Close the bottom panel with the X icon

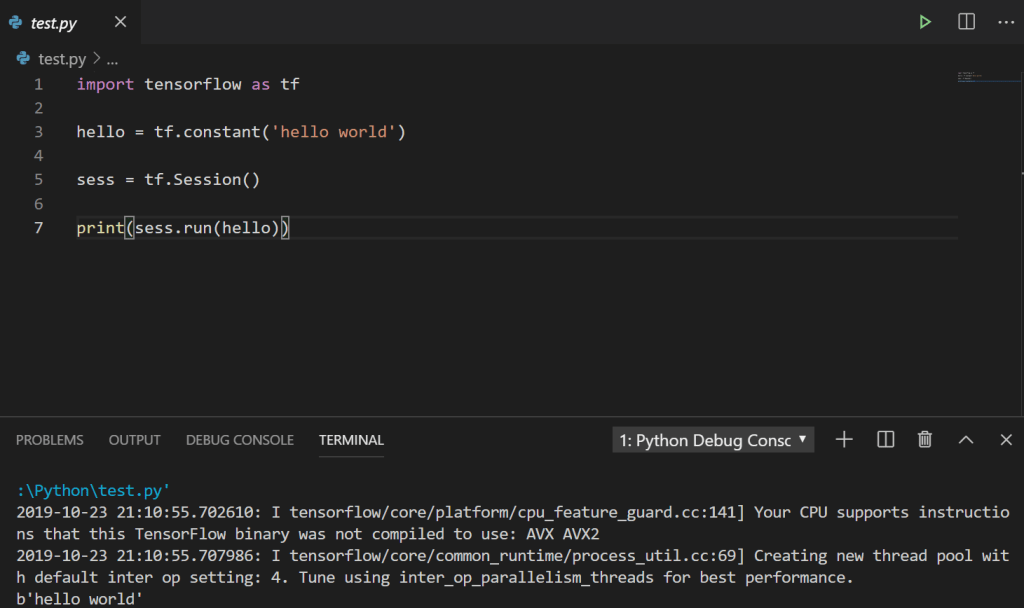click(1006, 440)
